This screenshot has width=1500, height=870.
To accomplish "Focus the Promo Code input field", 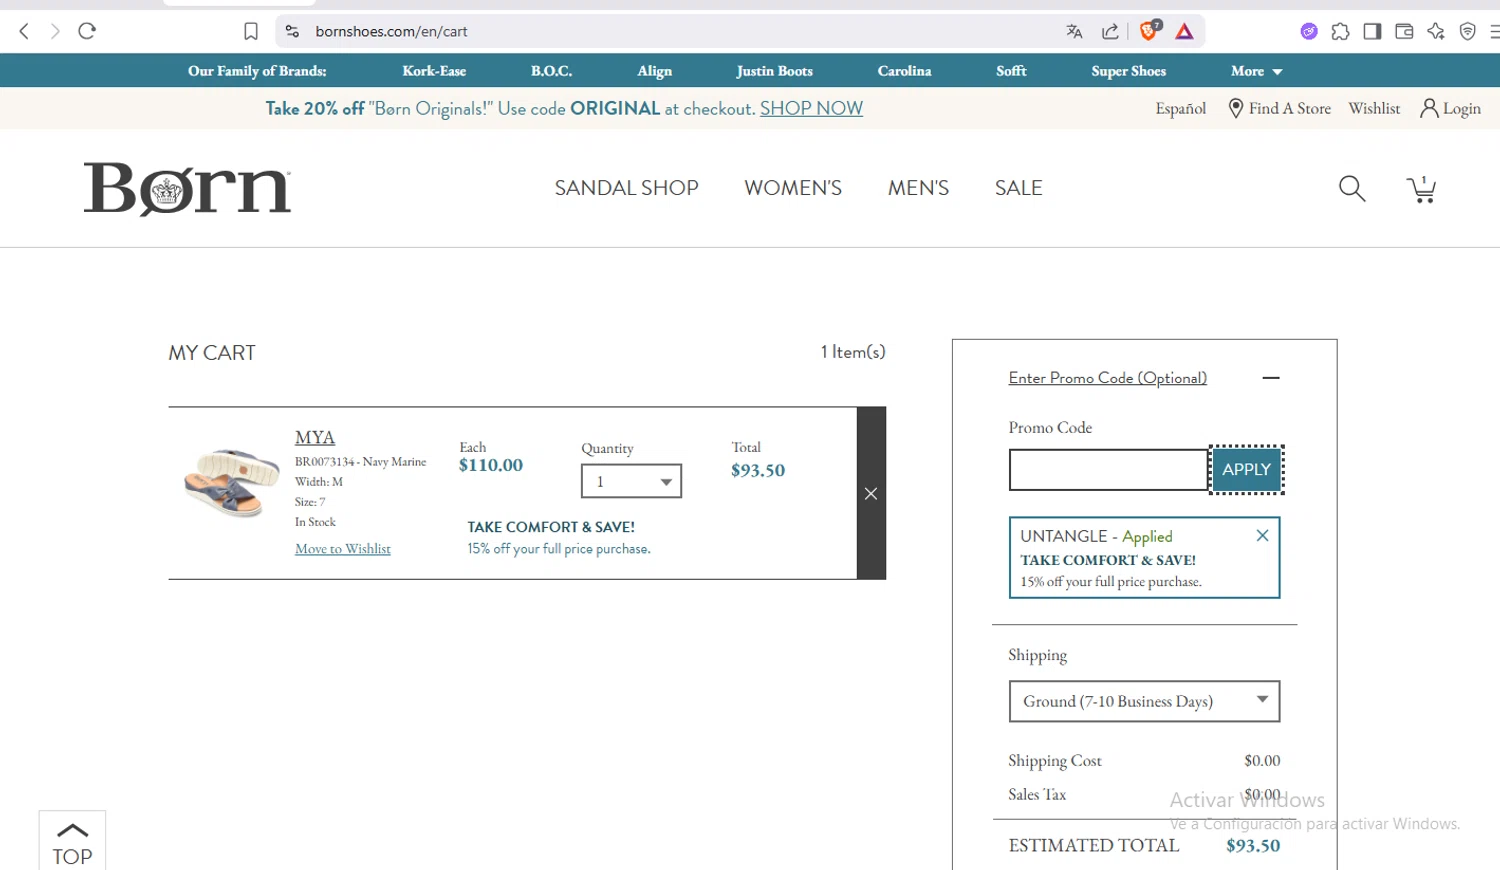I will click(x=1109, y=470).
